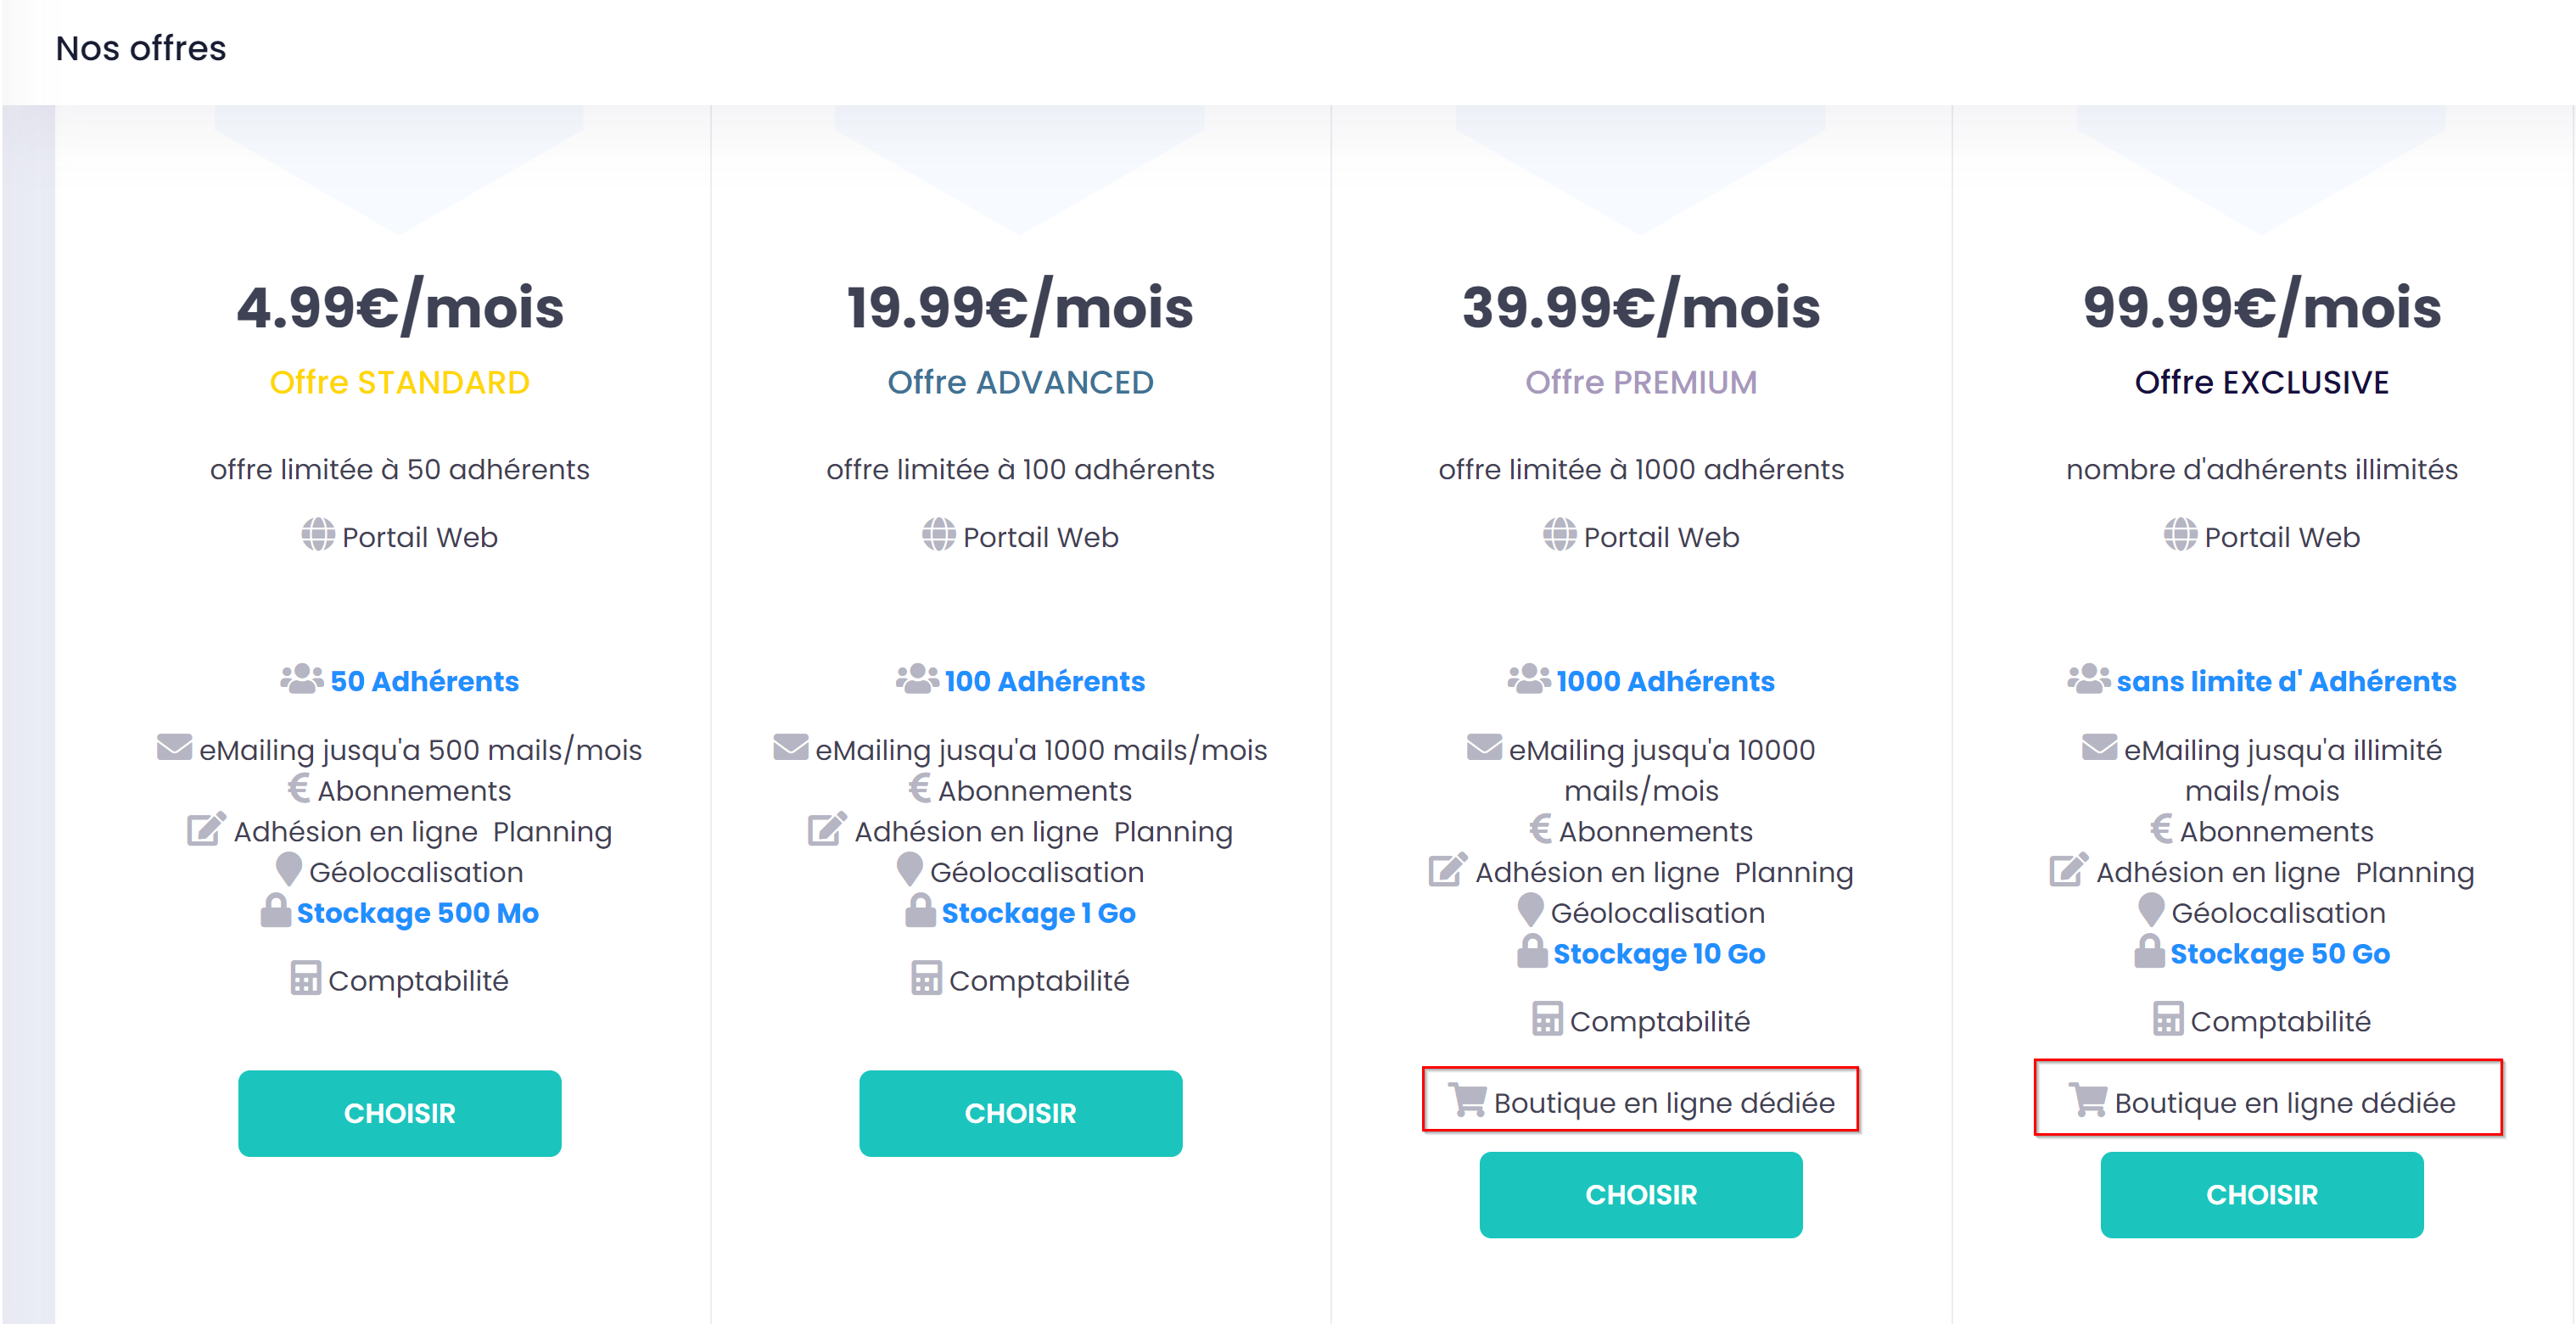Click the Offre ADVANCED title
2576x1324 pixels.
(1020, 382)
